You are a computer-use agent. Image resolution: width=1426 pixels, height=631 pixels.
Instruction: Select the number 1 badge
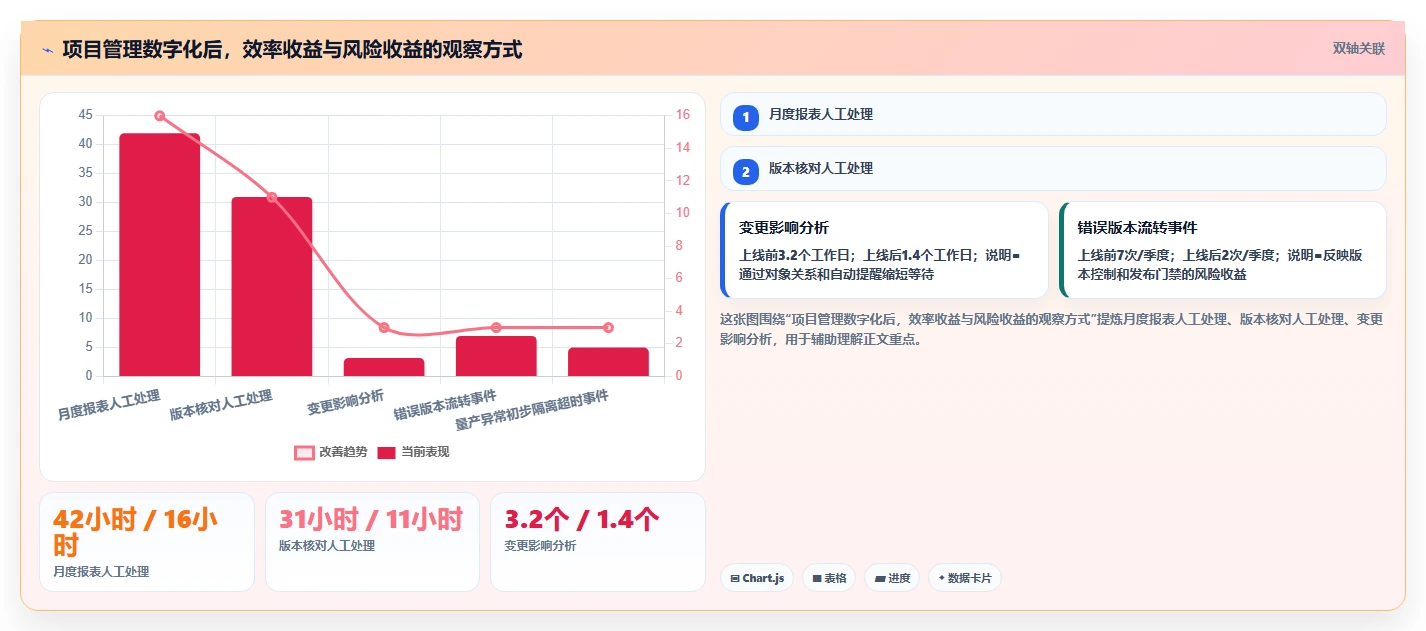pos(746,117)
